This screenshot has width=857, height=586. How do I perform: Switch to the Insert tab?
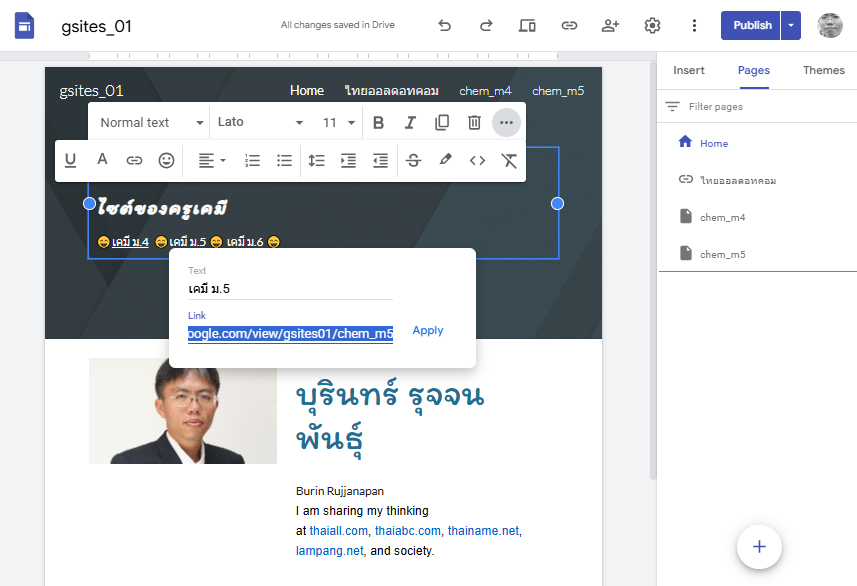[x=689, y=70]
